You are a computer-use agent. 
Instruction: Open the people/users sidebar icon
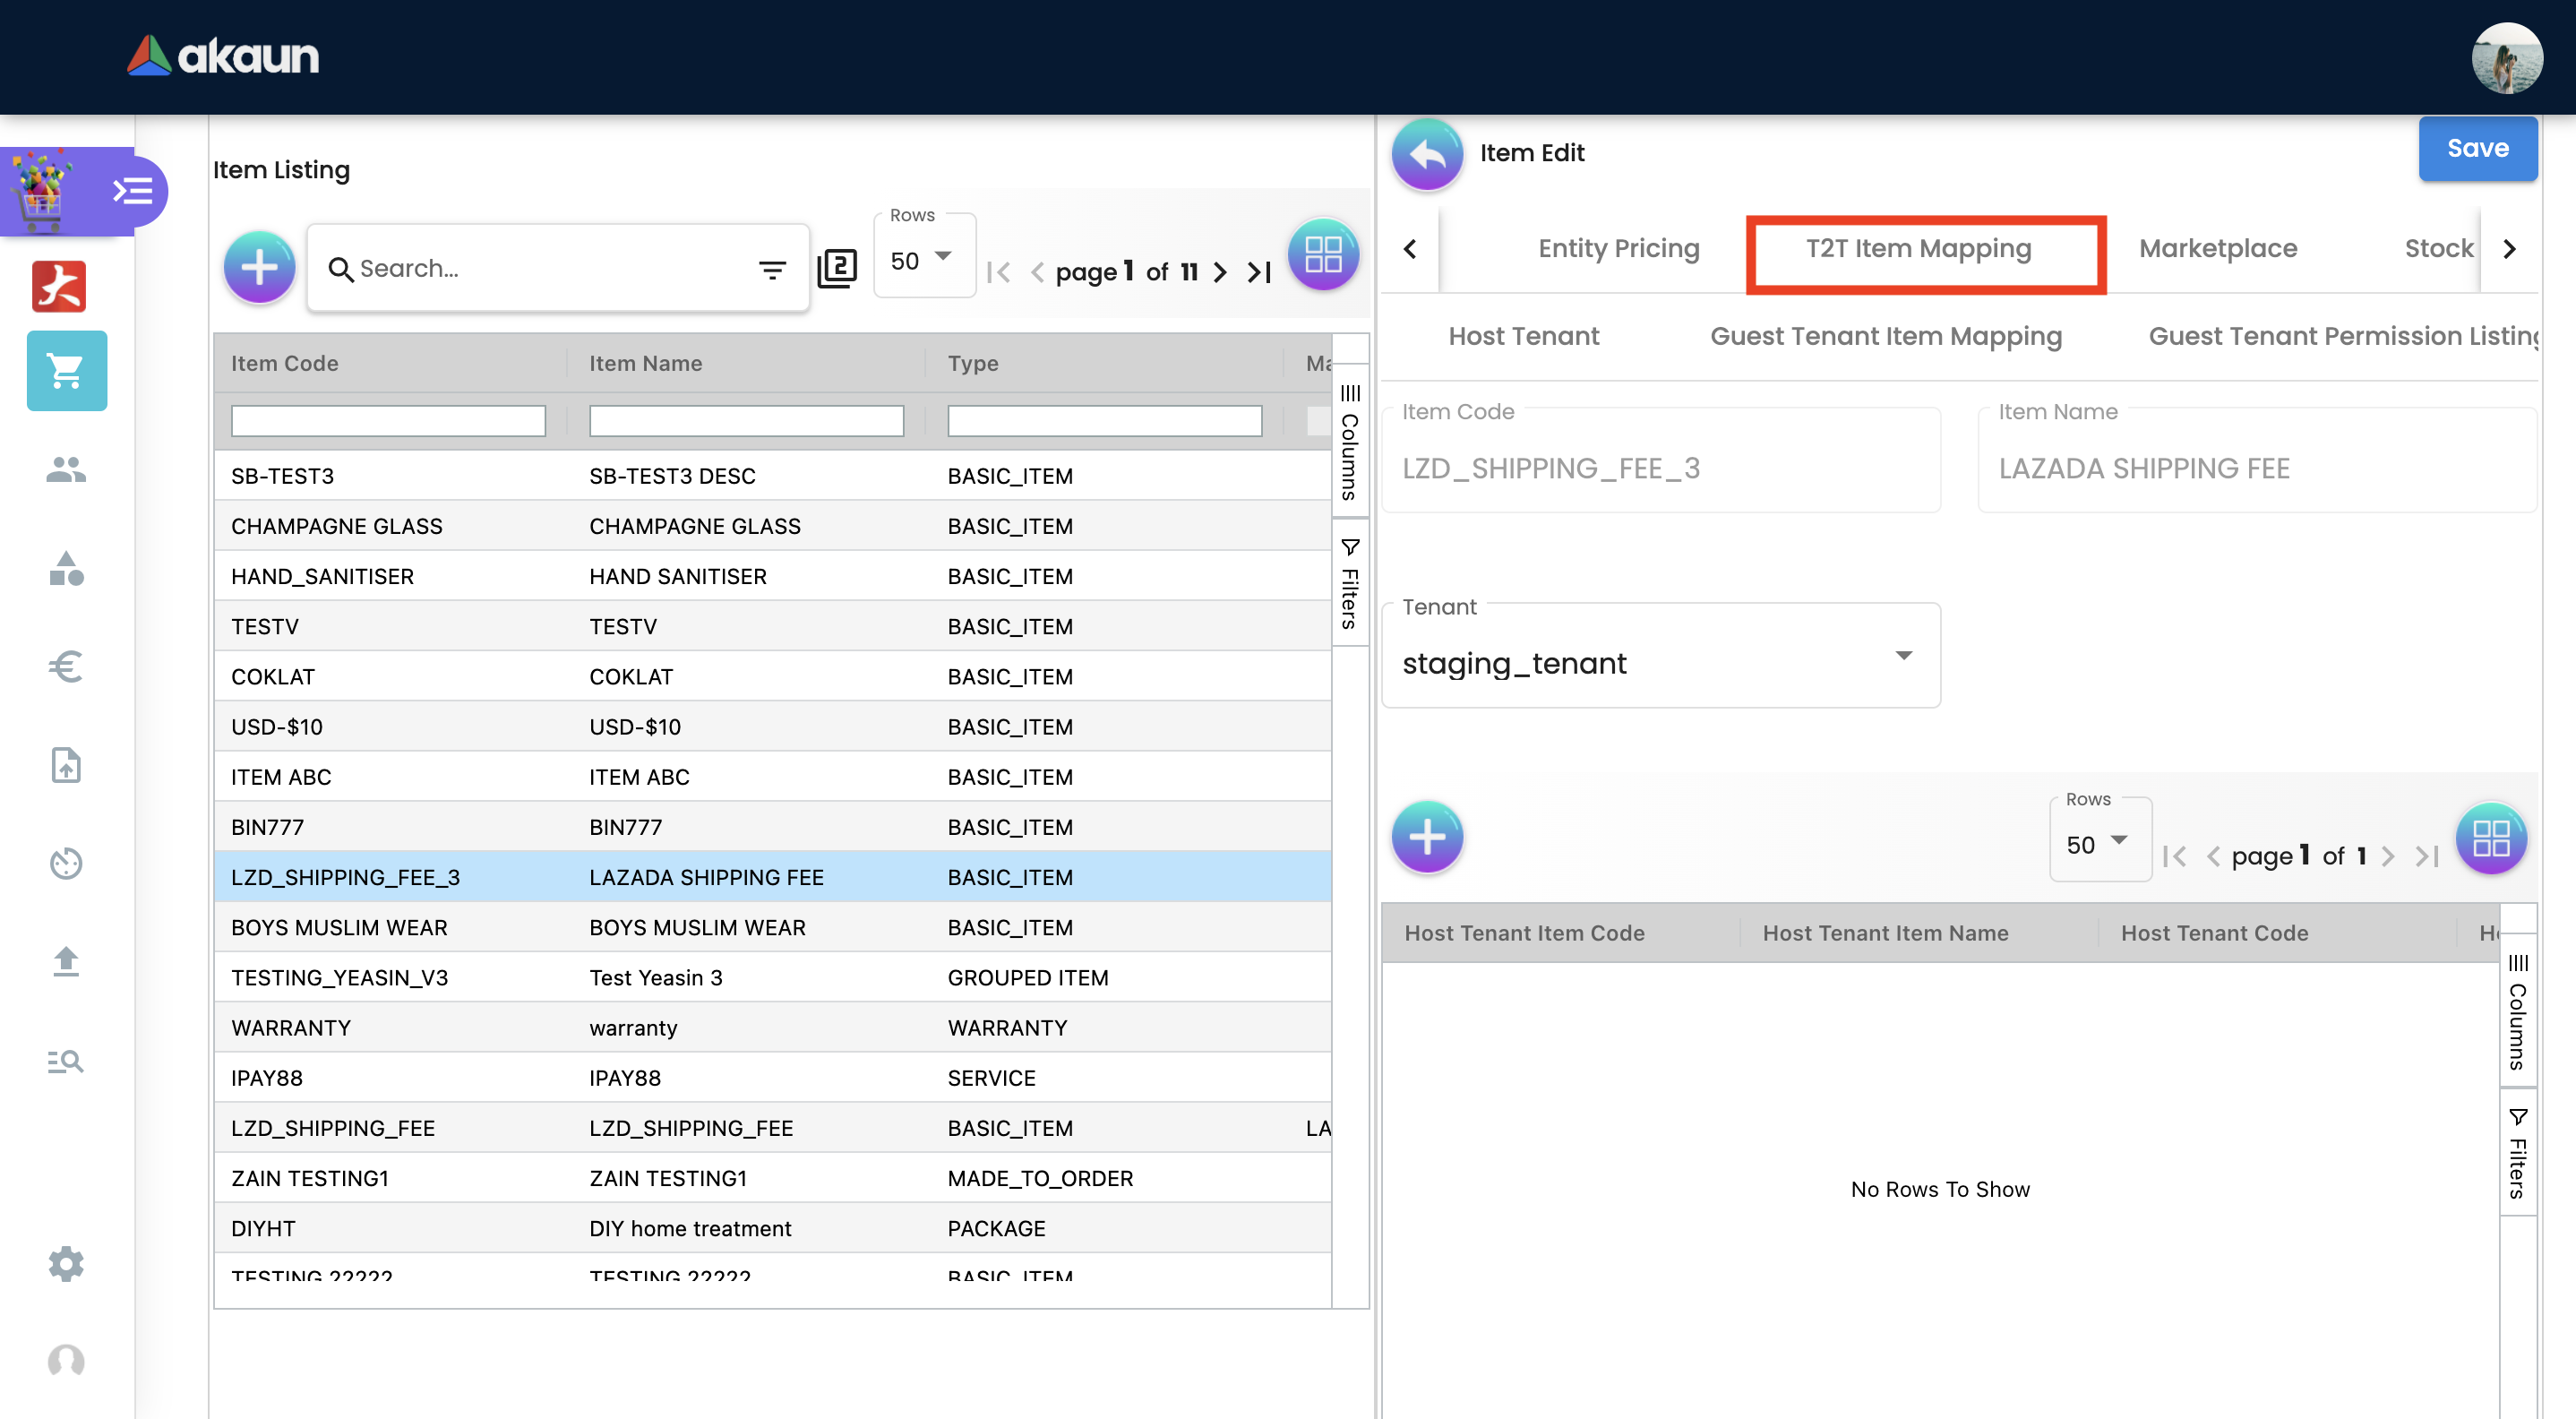66,469
